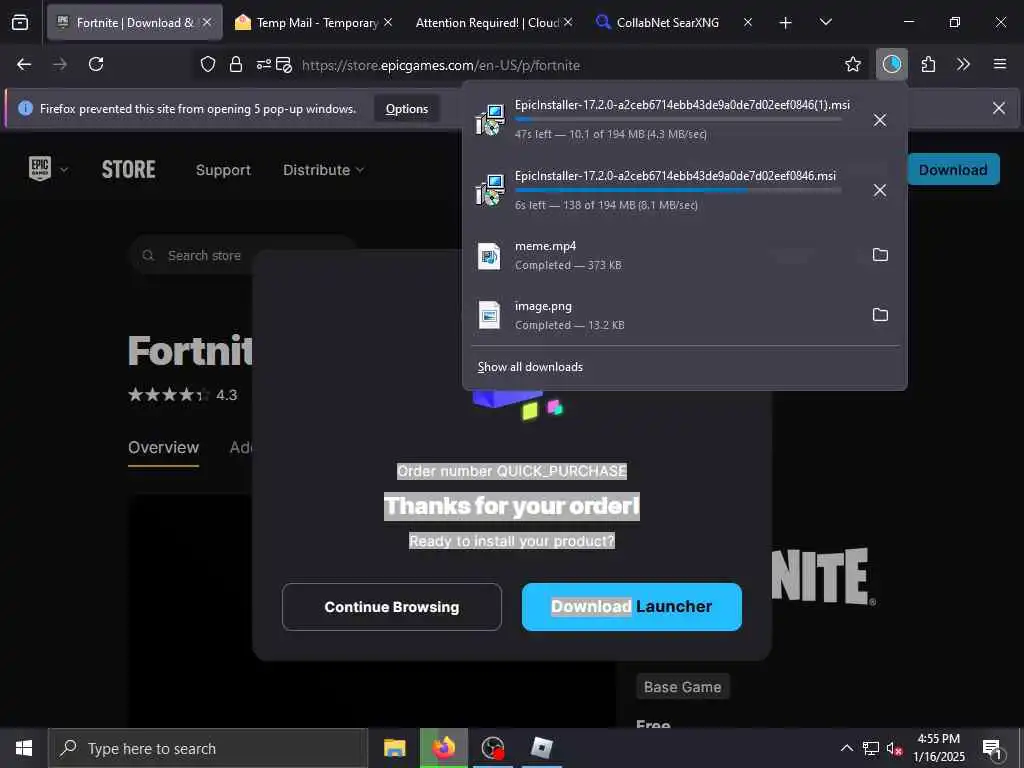Click Continue Browsing
This screenshot has height=768, width=1024.
392,607
